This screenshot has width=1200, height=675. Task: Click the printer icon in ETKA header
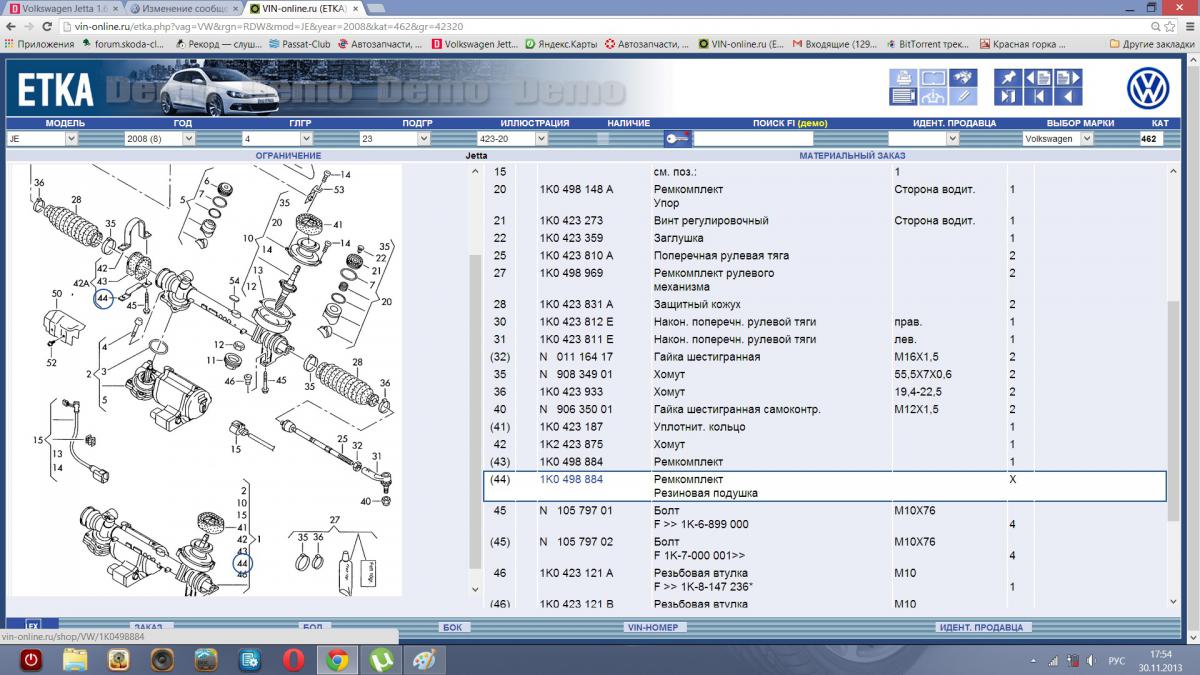904,78
